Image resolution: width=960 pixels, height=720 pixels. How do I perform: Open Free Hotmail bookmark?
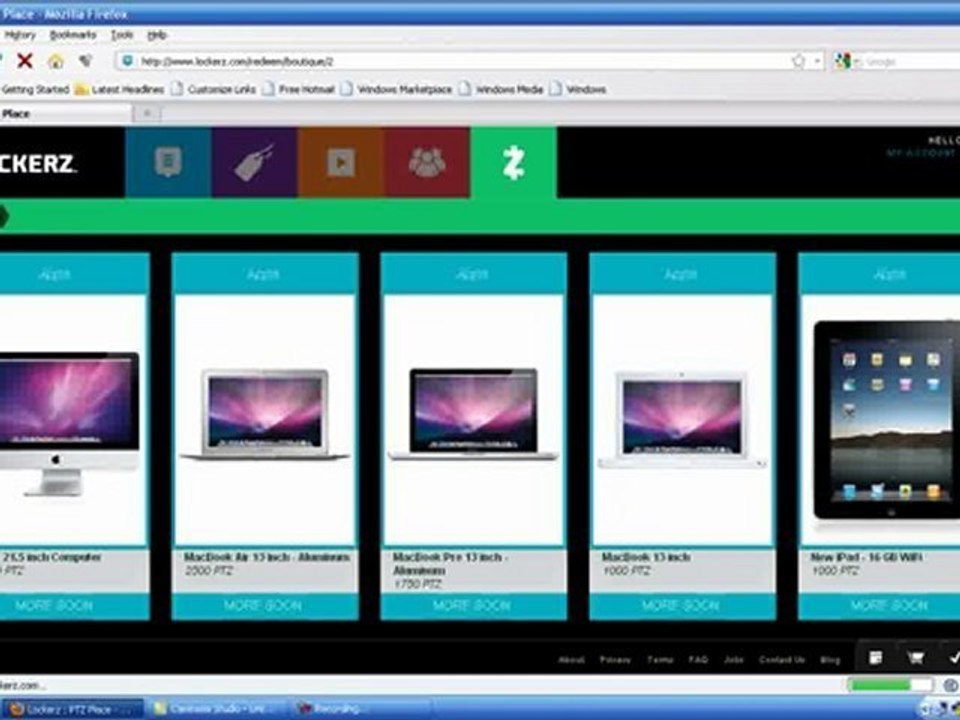298,89
